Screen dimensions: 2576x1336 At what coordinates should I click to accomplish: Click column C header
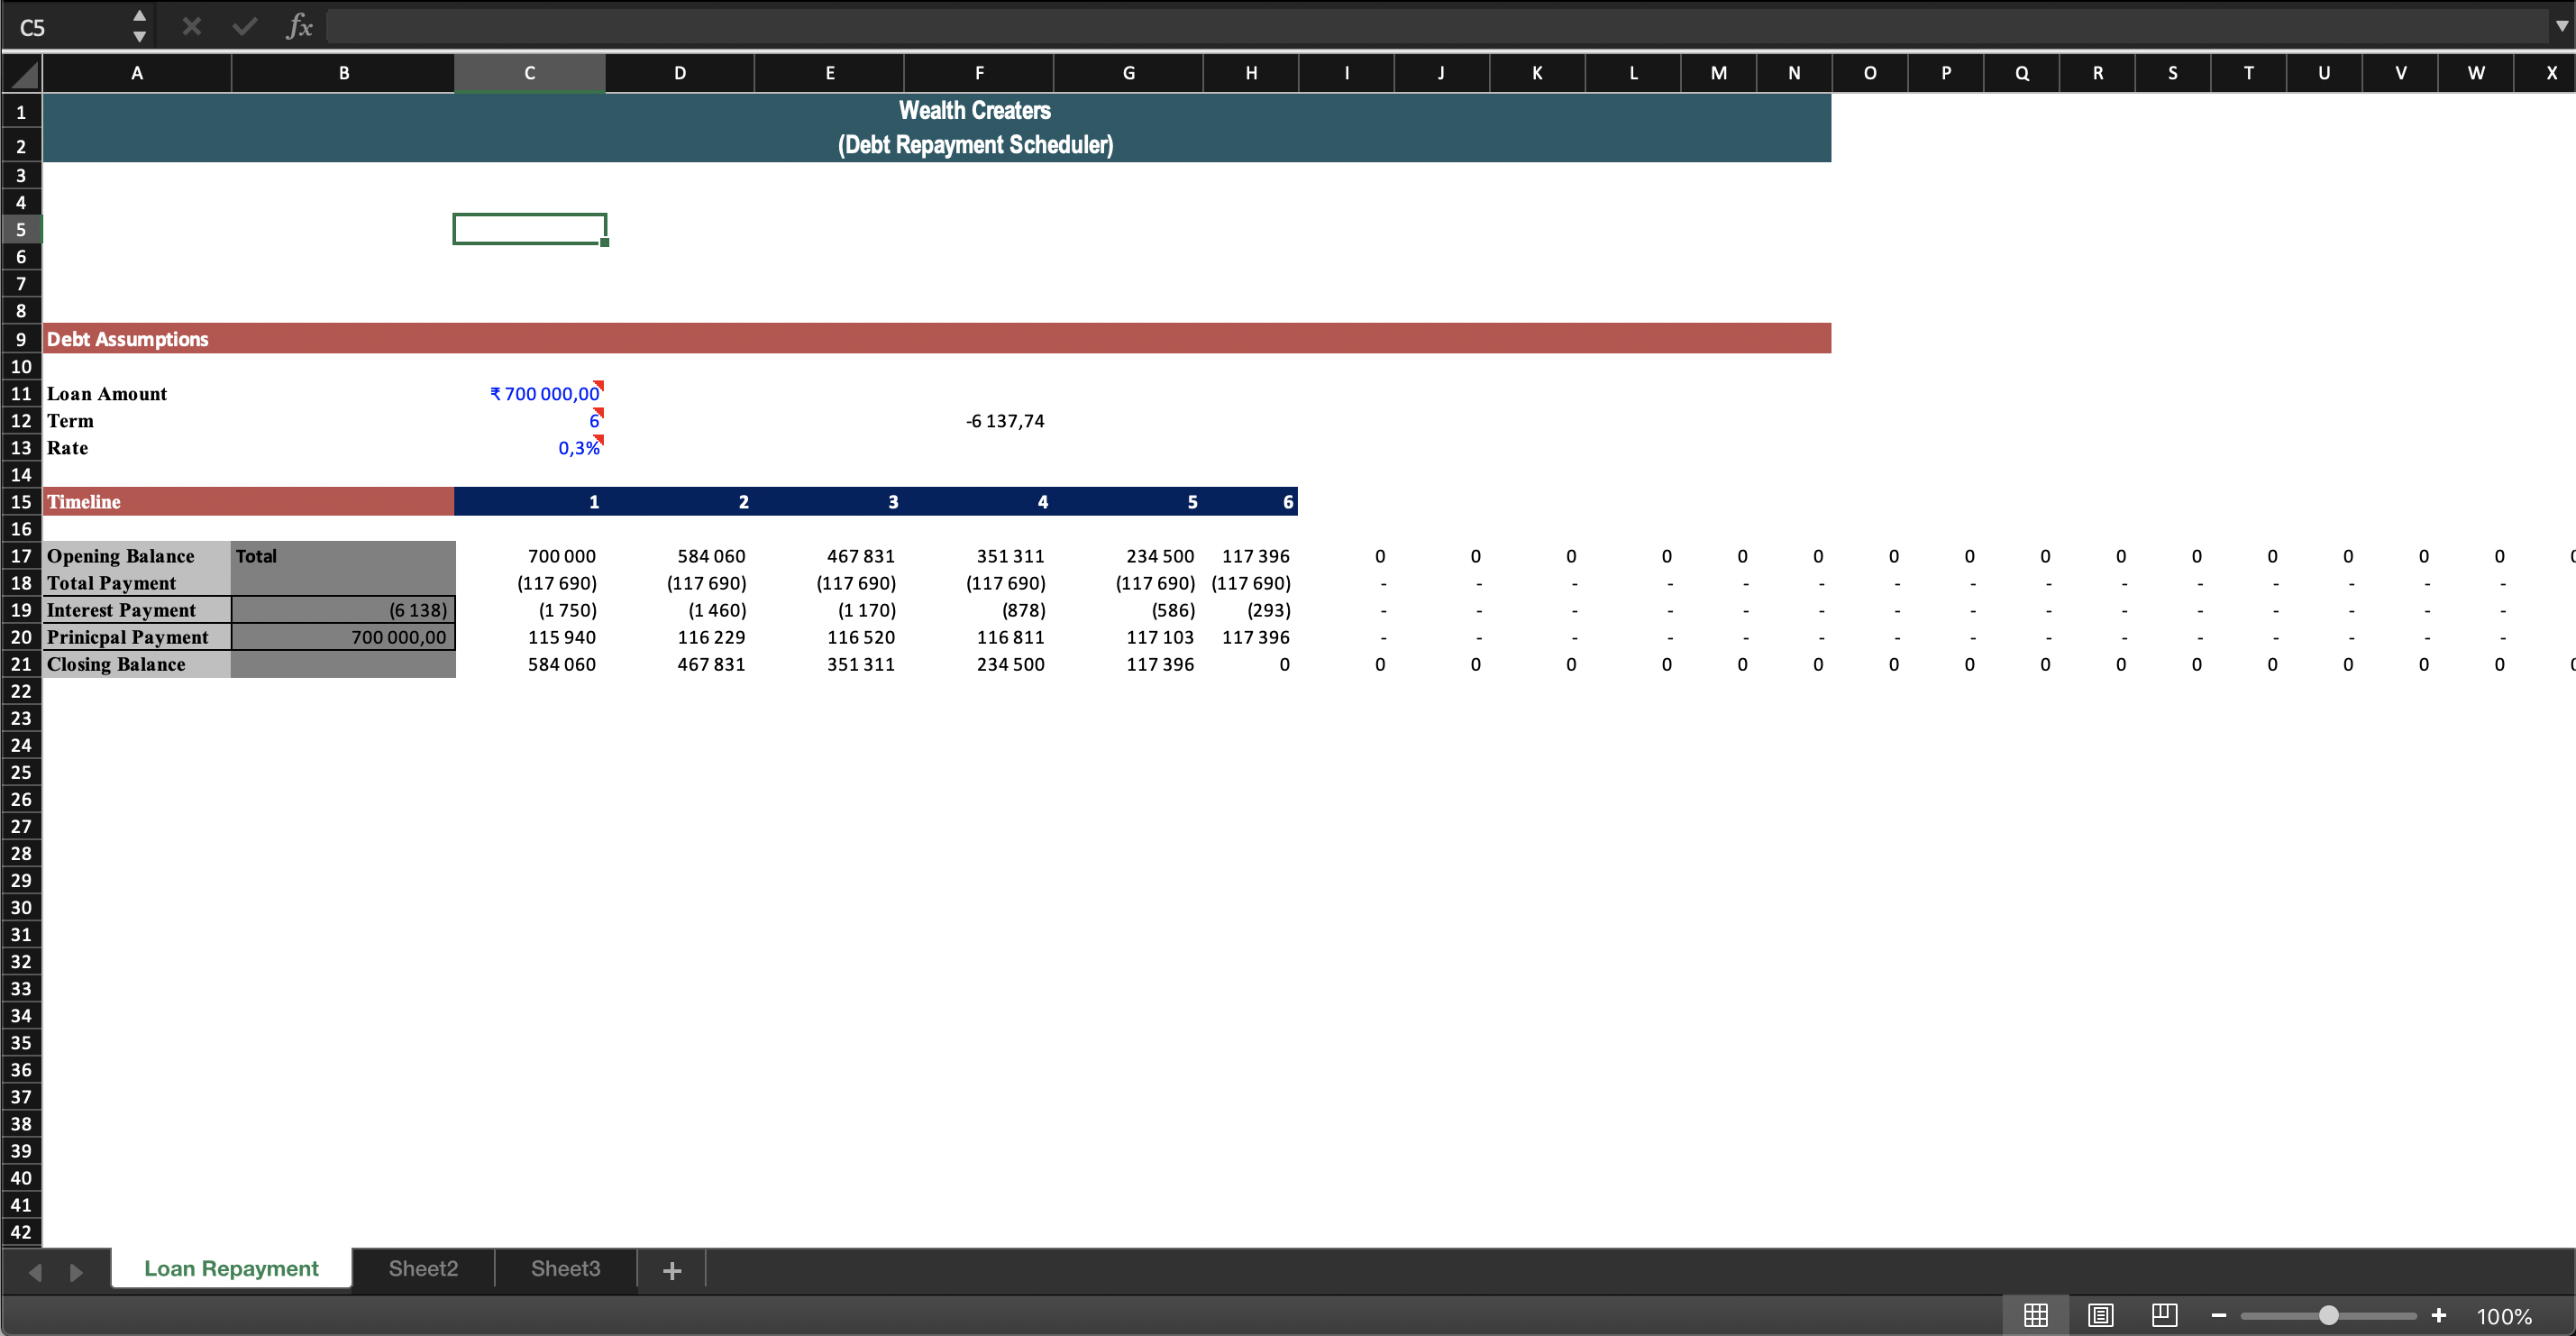click(x=529, y=73)
